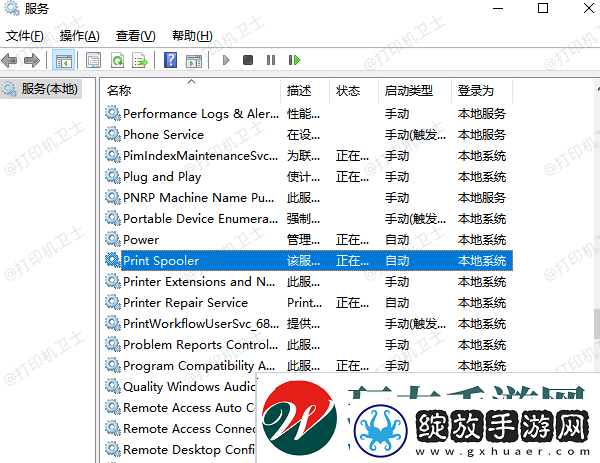Select the Remote Access Auto C service
The height and width of the screenshot is (463, 600).
point(180,408)
